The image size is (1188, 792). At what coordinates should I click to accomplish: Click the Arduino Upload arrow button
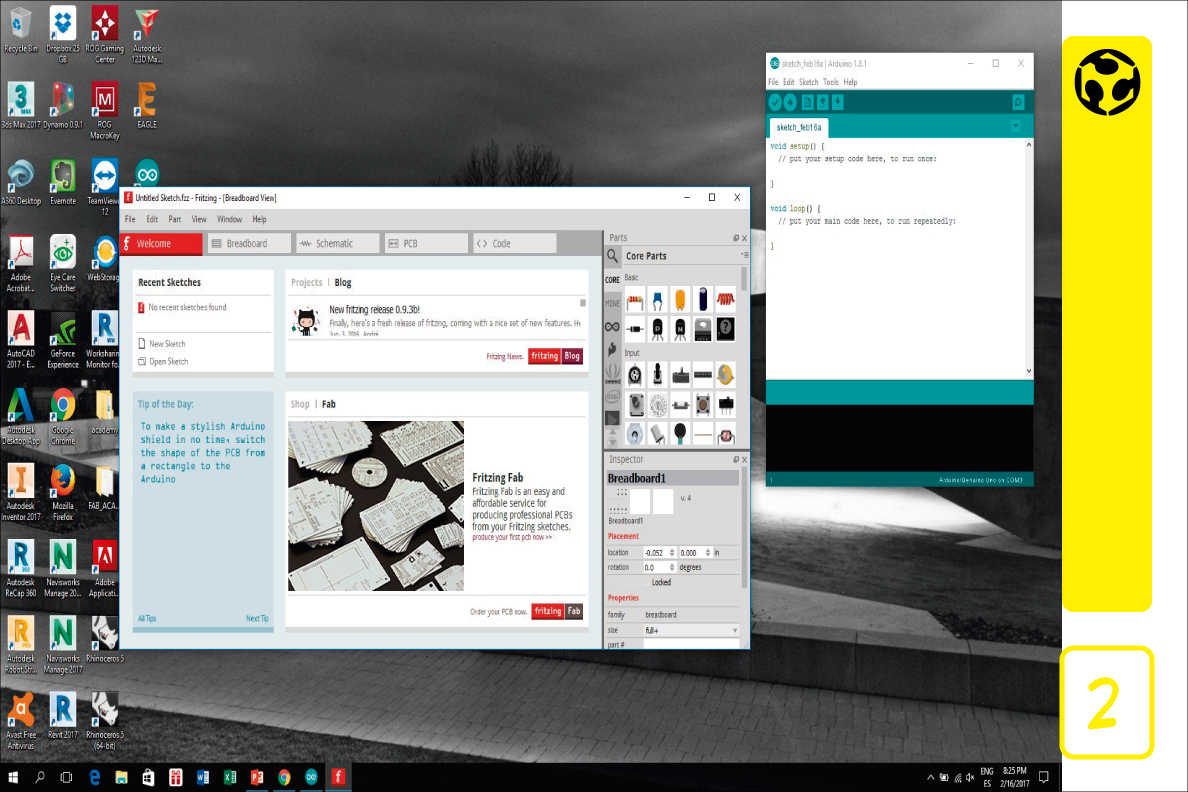[790, 102]
